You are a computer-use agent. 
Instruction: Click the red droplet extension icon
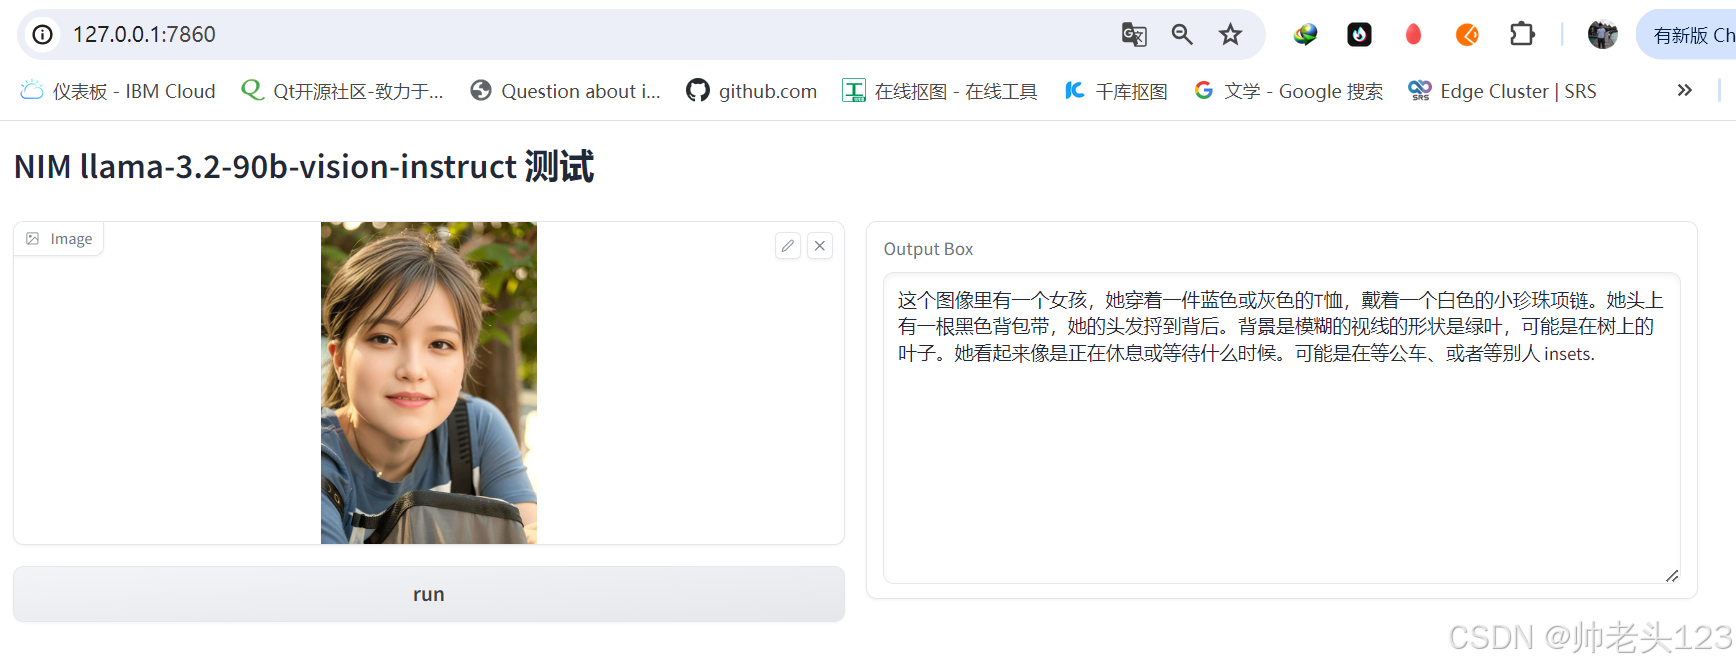(x=1413, y=35)
